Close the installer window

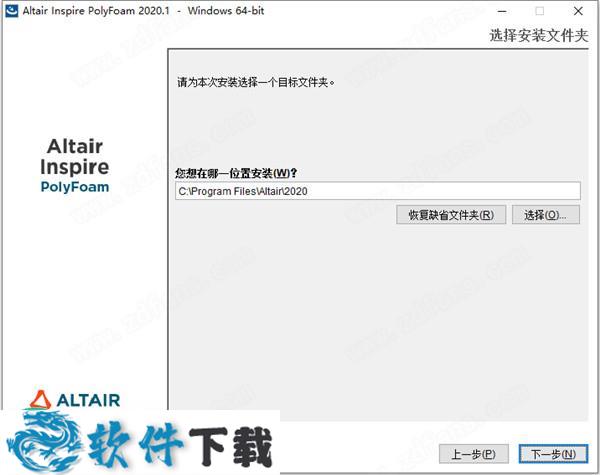click(x=578, y=11)
